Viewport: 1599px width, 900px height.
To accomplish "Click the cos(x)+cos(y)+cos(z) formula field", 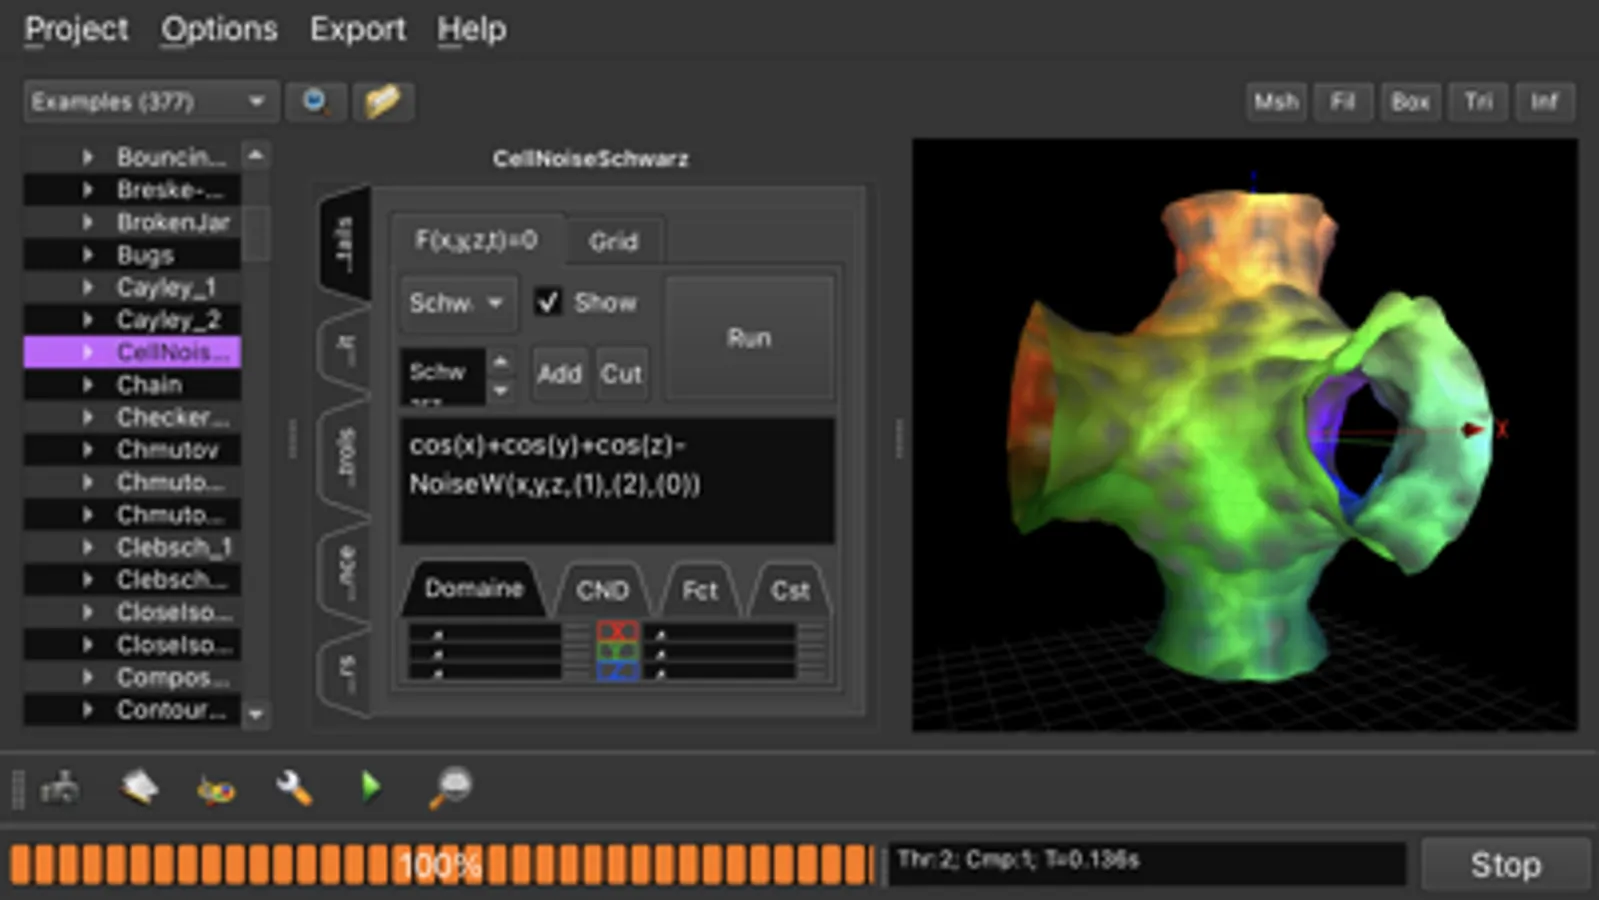I will pyautogui.click(x=617, y=480).
